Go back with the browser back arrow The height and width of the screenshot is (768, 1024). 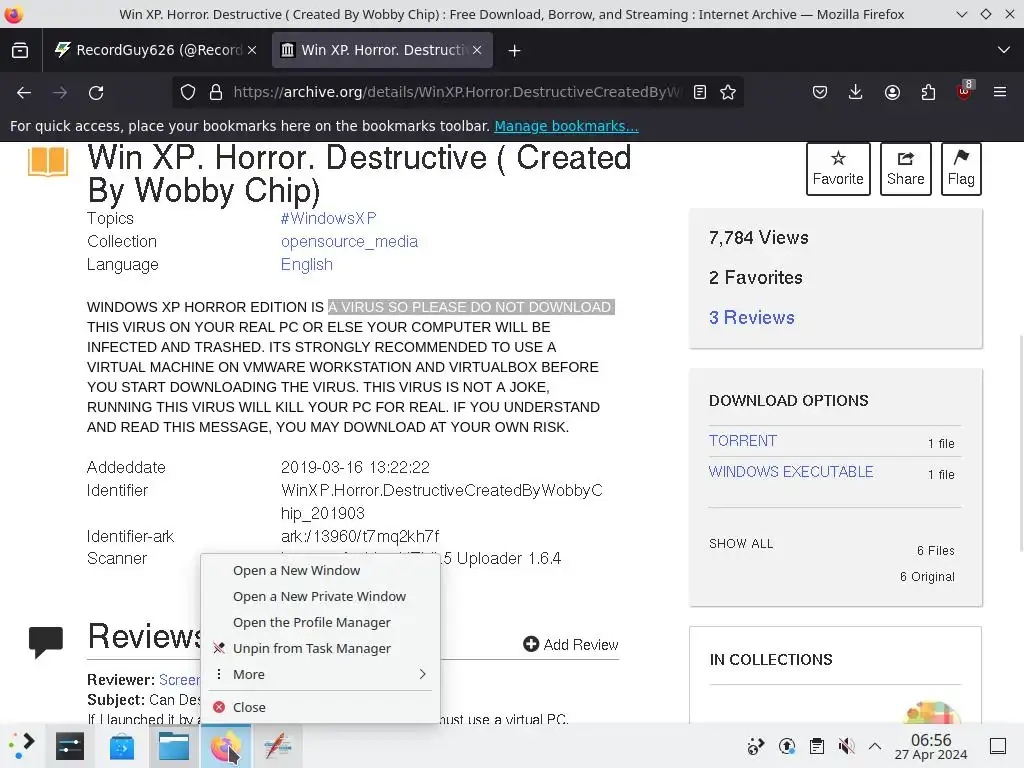tap(24, 93)
